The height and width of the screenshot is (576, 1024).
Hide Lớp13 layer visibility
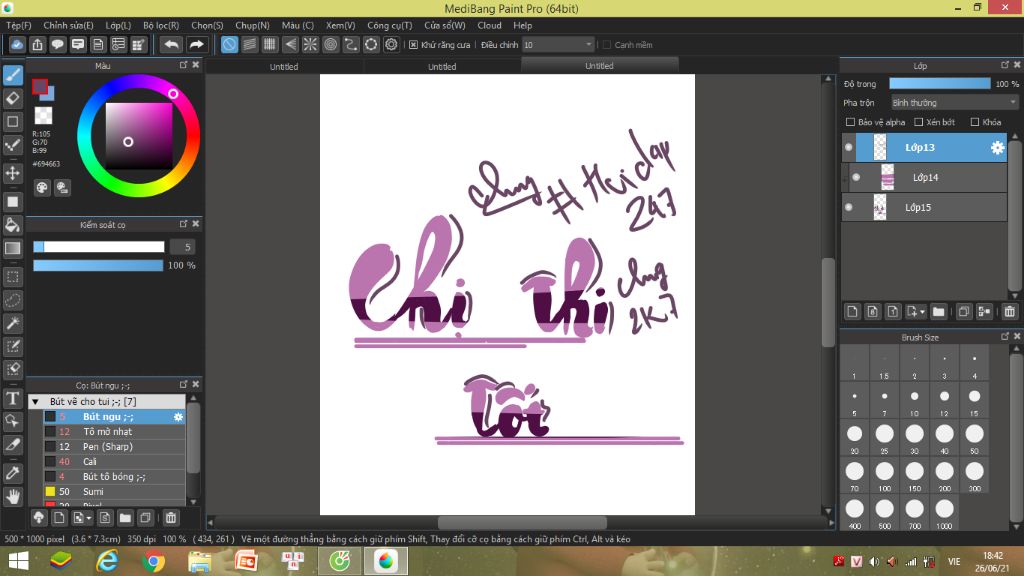coord(848,148)
